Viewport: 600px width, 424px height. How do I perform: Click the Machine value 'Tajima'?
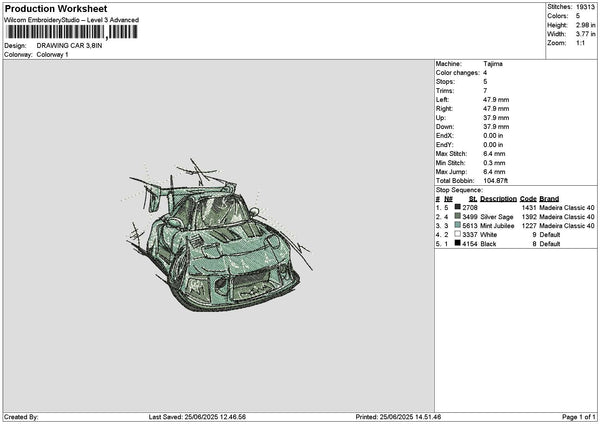pos(493,64)
